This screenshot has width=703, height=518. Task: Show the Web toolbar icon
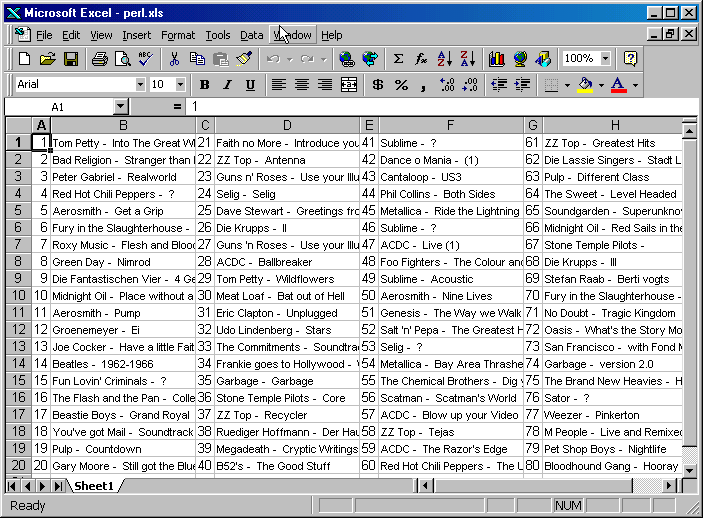point(370,59)
